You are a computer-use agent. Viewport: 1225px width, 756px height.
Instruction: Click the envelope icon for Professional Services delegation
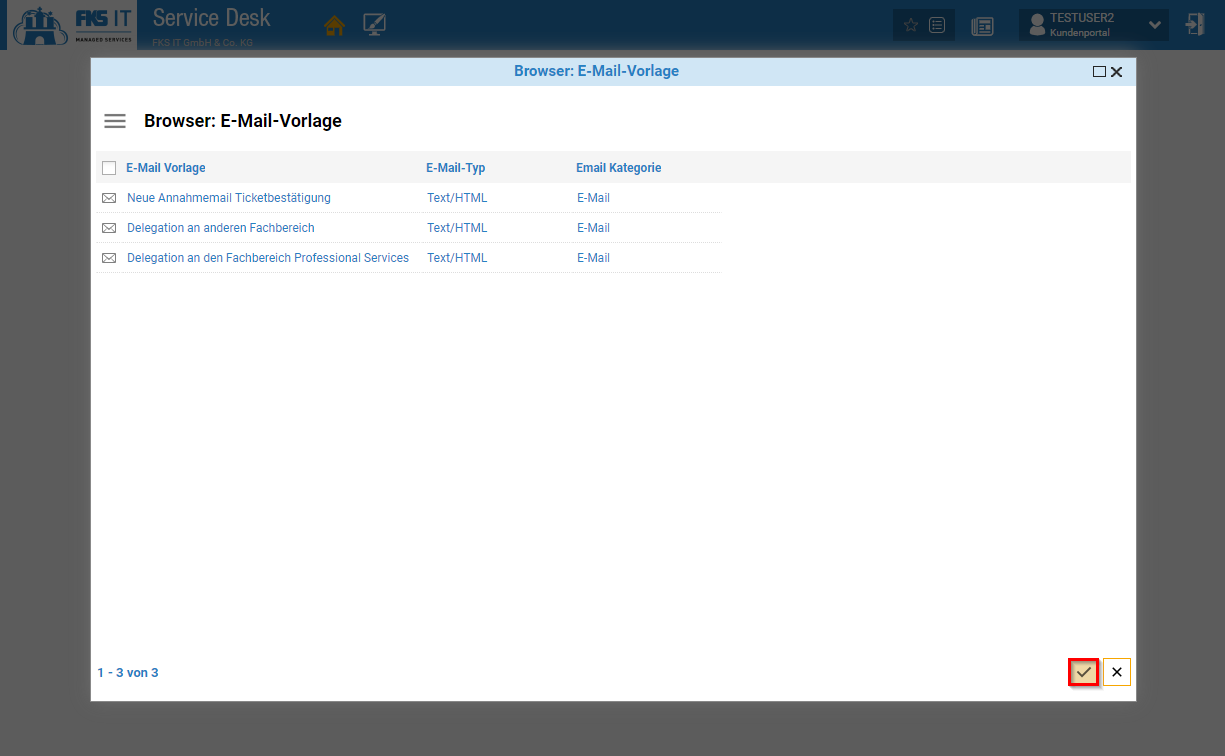tap(109, 258)
